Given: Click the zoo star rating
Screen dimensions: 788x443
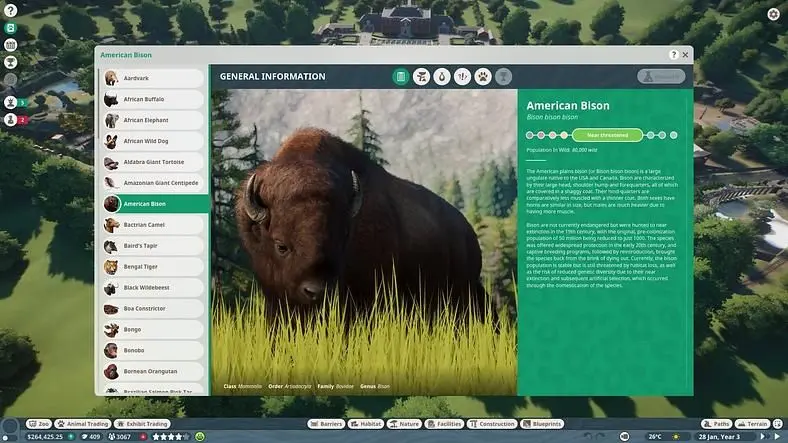Looking at the screenshot, I should pyautogui.click(x=171, y=437).
